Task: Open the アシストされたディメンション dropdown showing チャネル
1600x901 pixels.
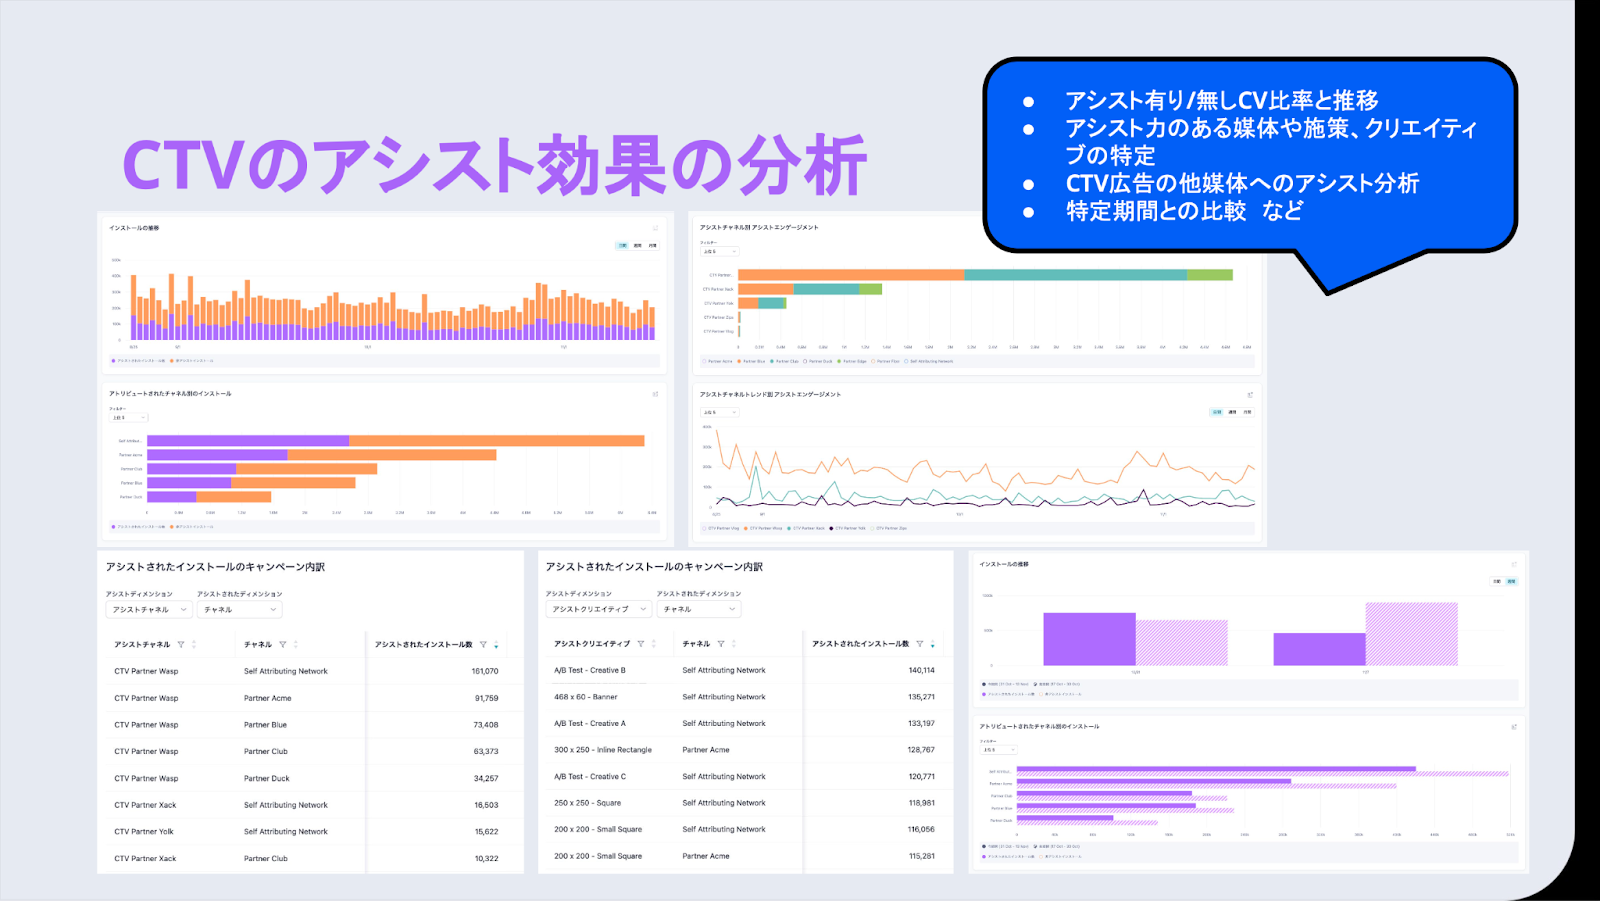Action: (240, 608)
